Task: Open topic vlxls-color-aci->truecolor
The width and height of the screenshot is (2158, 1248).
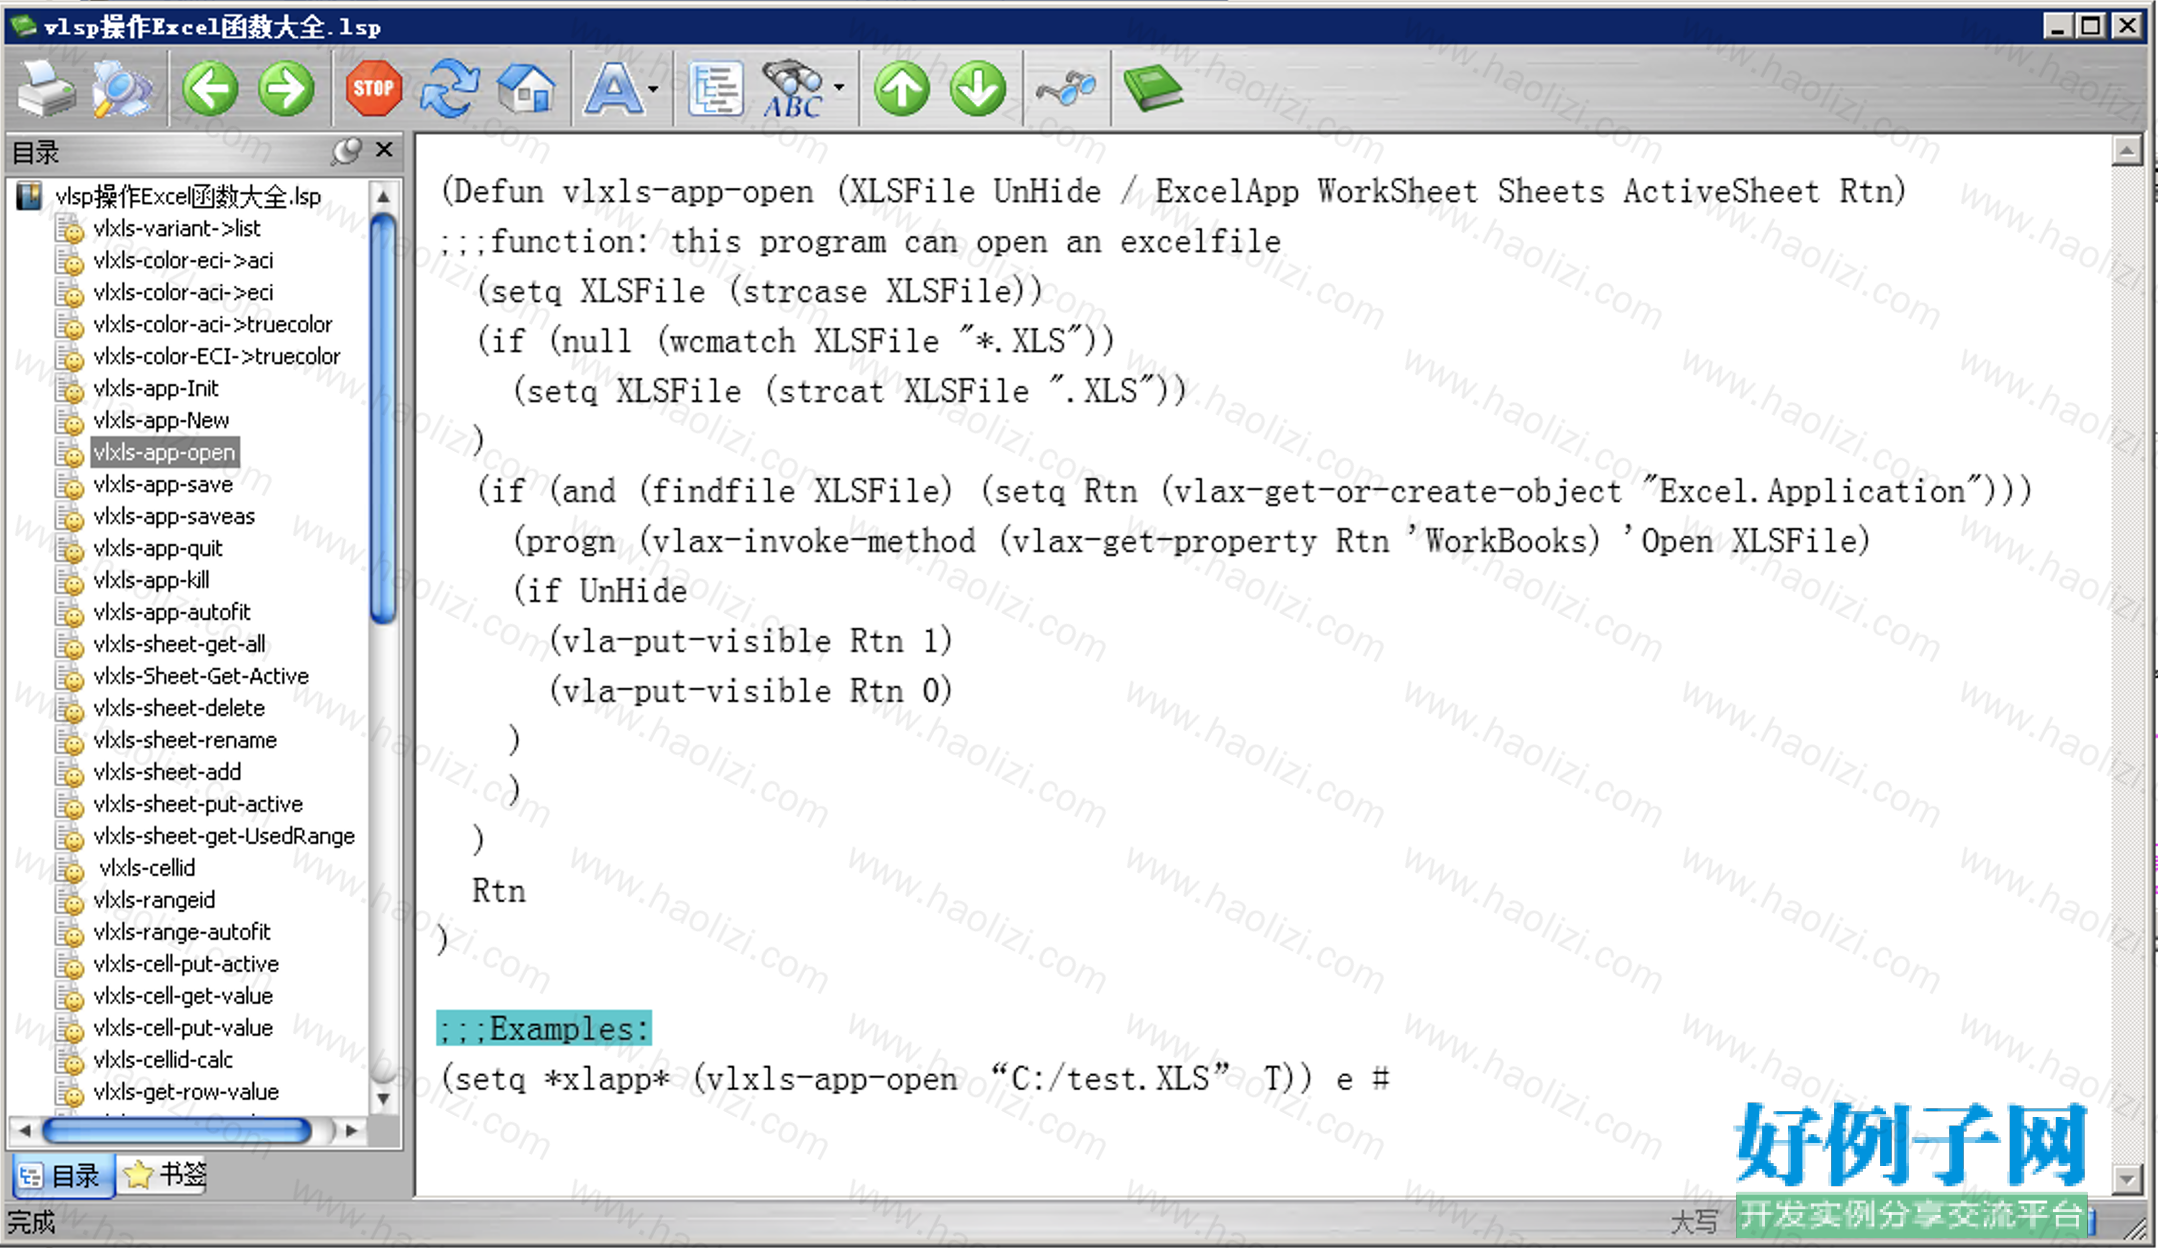Action: 212,324
